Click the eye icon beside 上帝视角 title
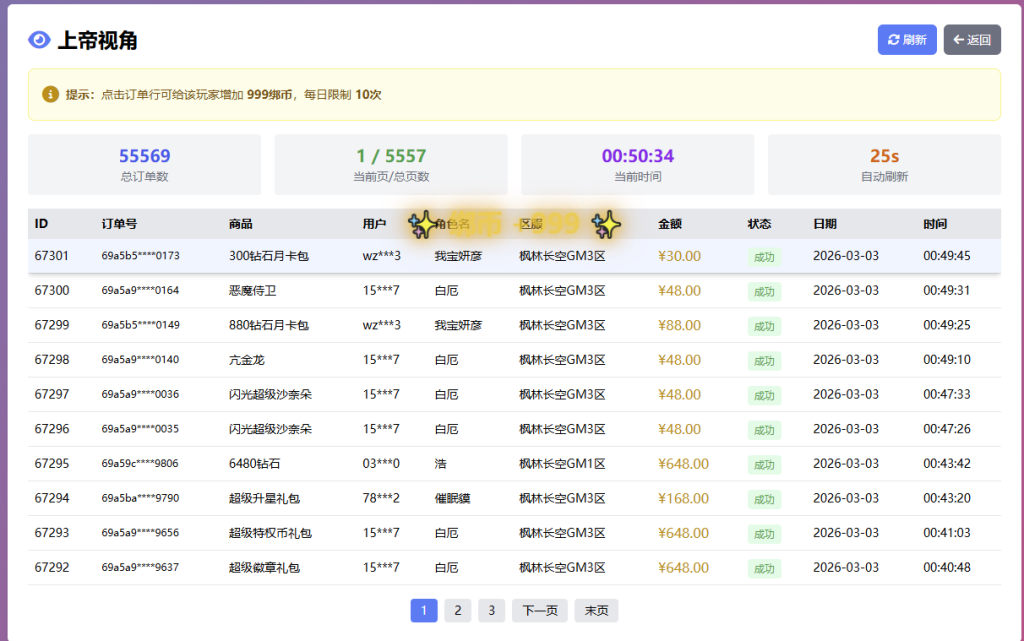 (39, 40)
